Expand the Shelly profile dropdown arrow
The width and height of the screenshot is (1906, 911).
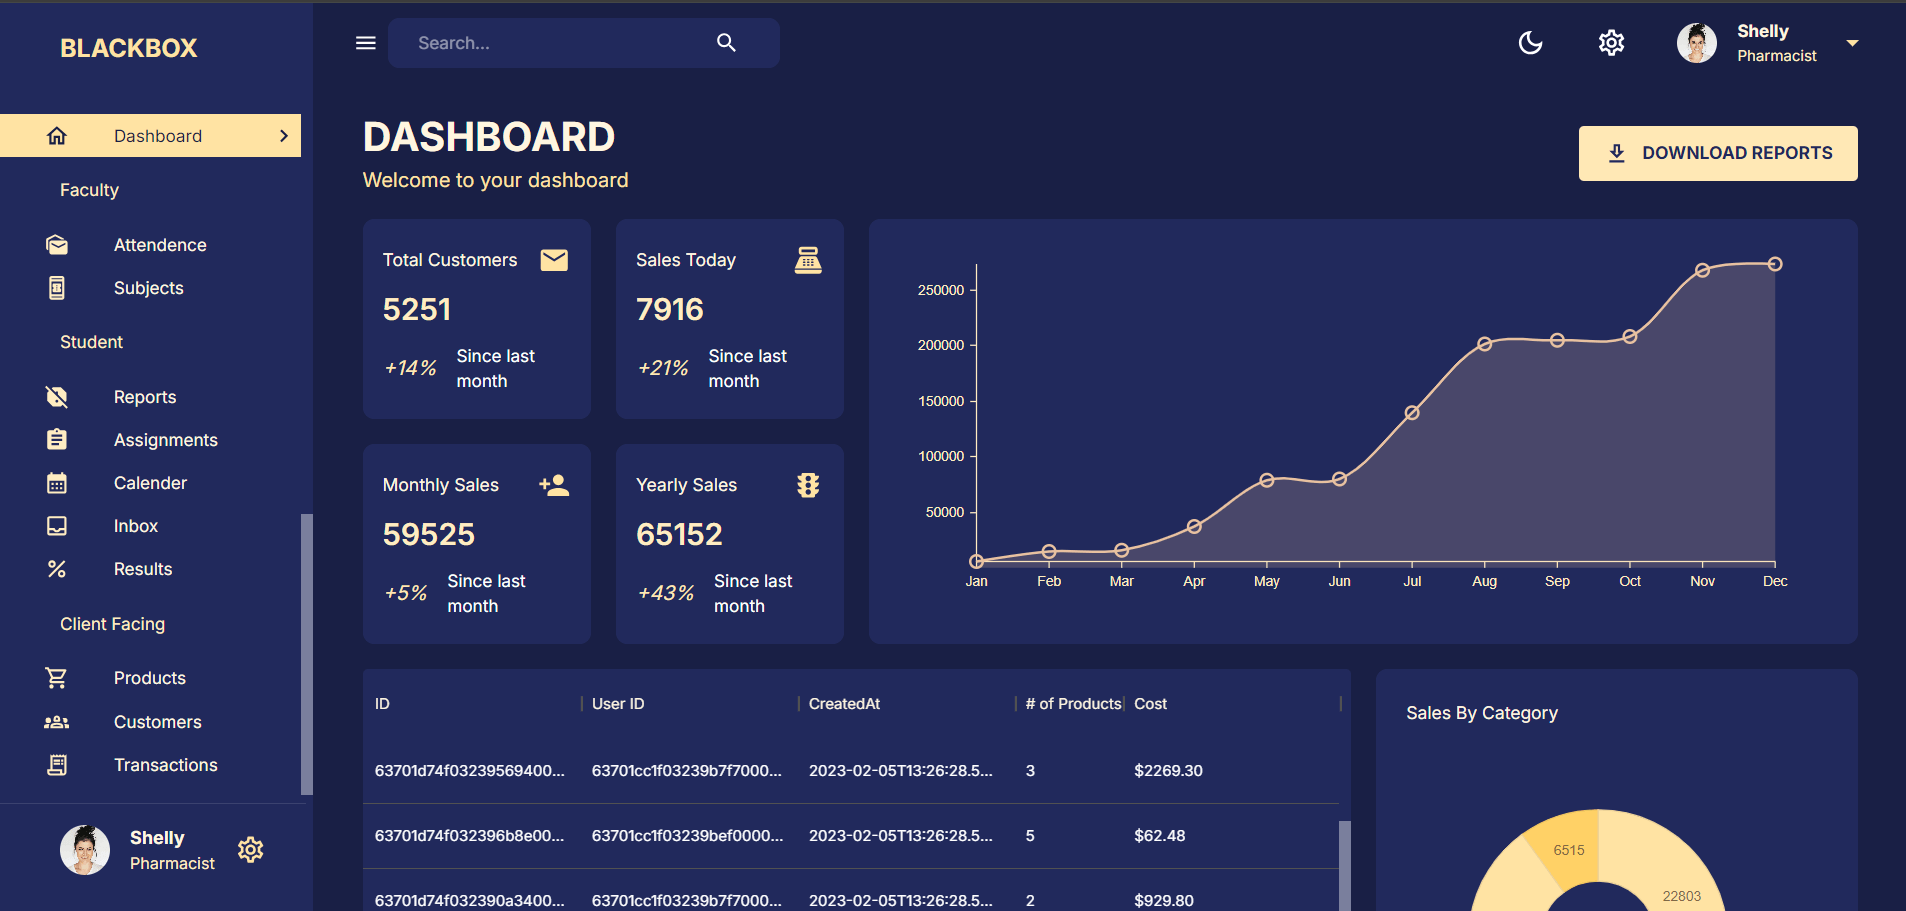point(1852,43)
